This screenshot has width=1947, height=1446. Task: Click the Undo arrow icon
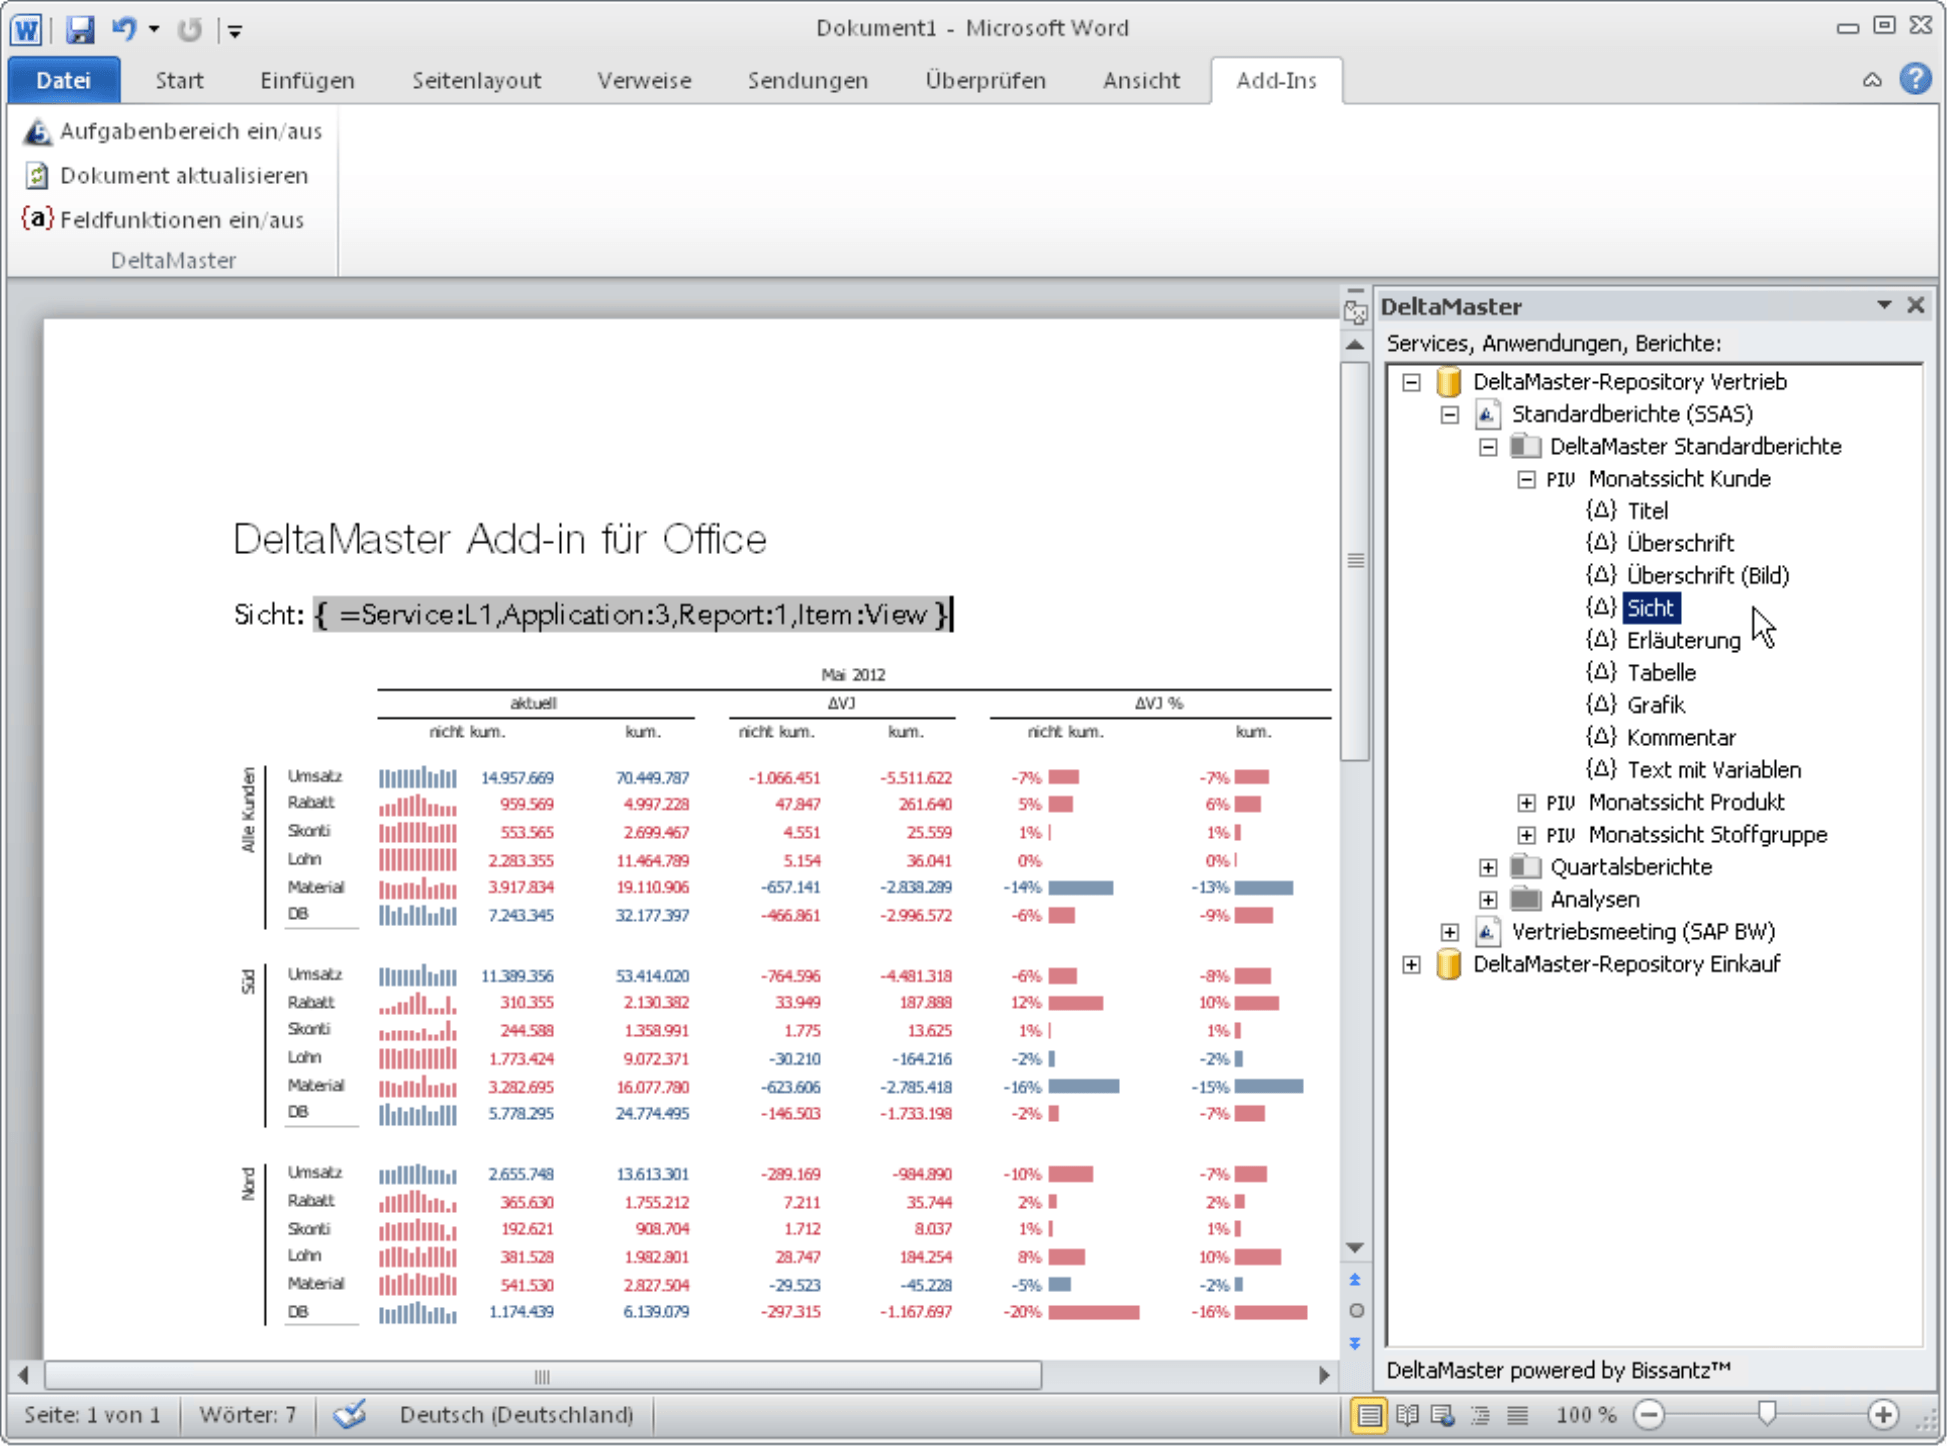[x=124, y=28]
